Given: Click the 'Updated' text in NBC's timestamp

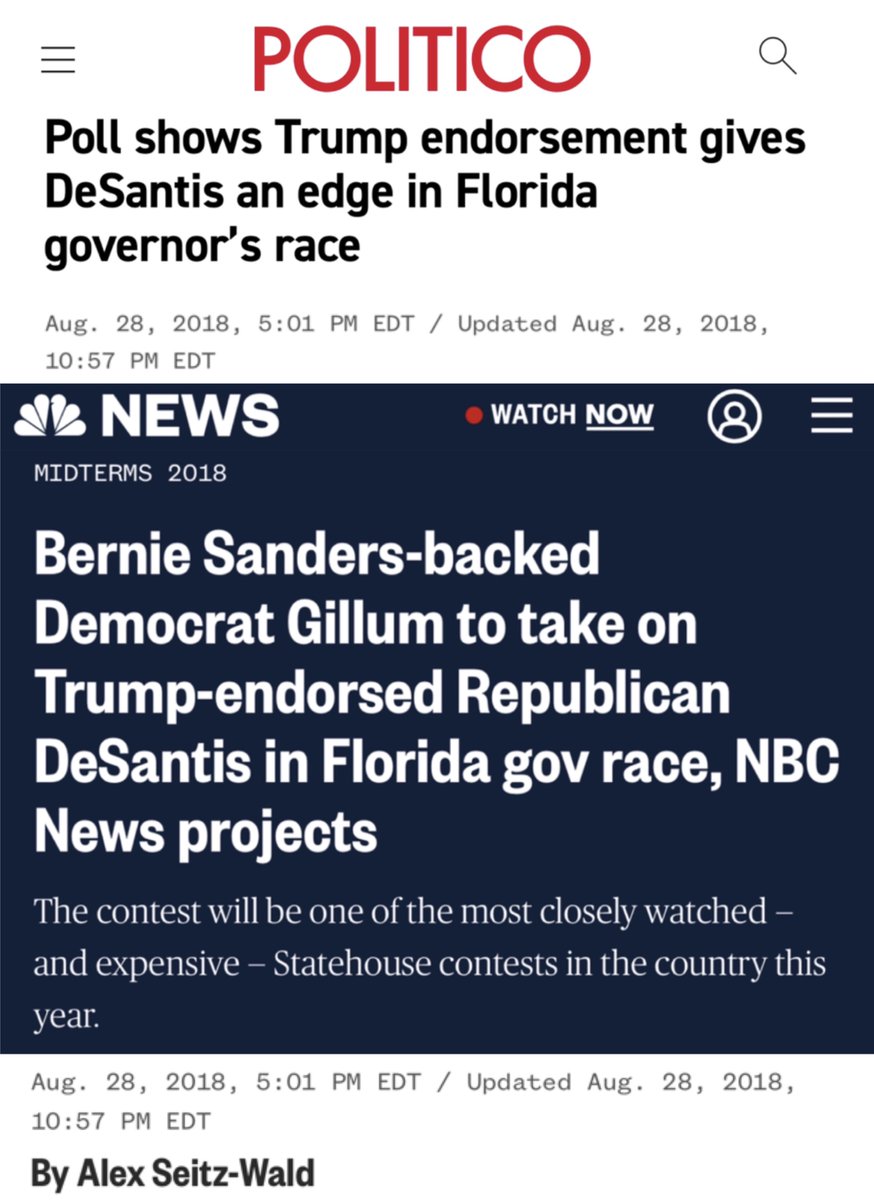Looking at the screenshot, I should click(519, 1082).
